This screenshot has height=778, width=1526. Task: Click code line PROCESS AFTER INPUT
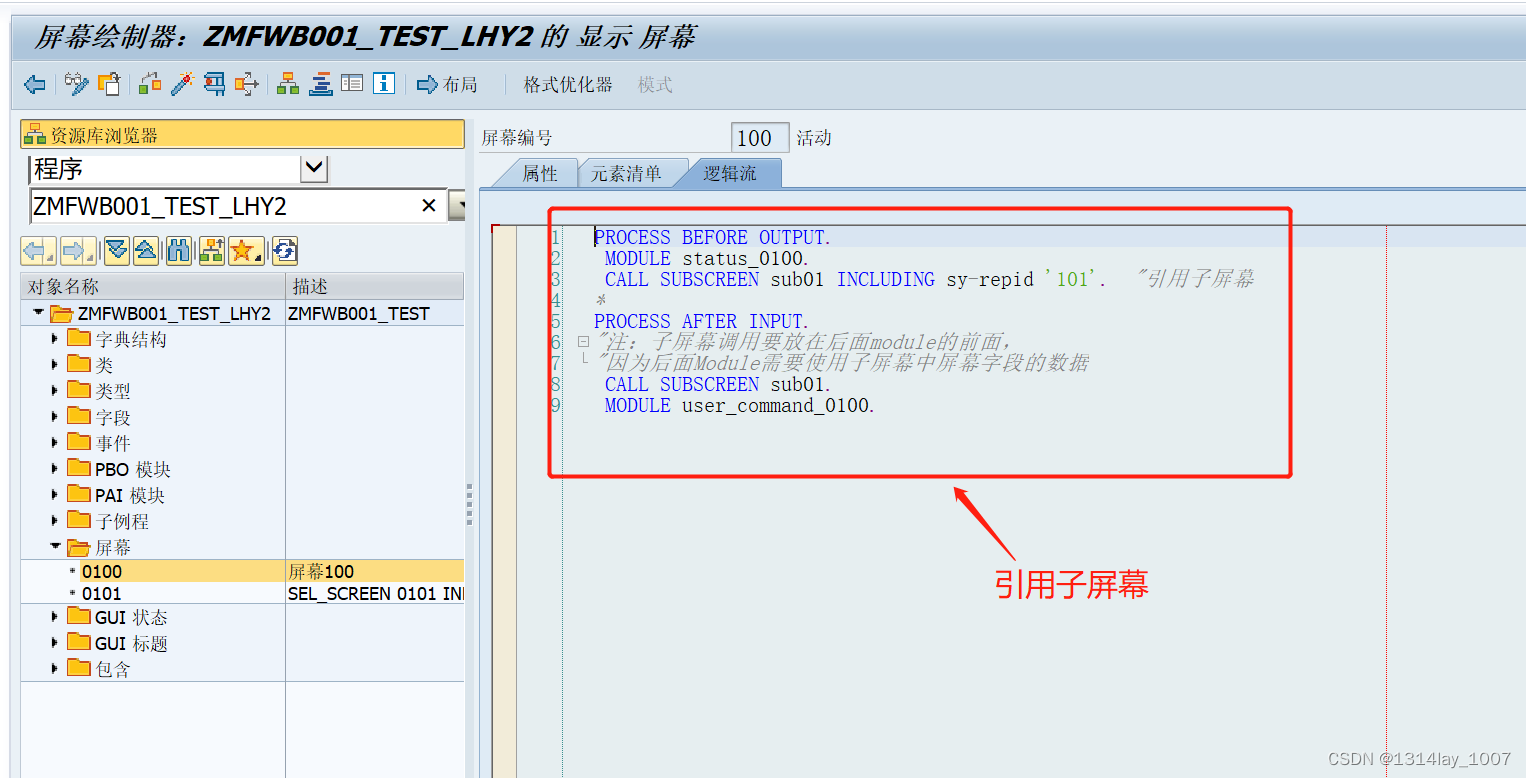pyautogui.click(x=699, y=321)
